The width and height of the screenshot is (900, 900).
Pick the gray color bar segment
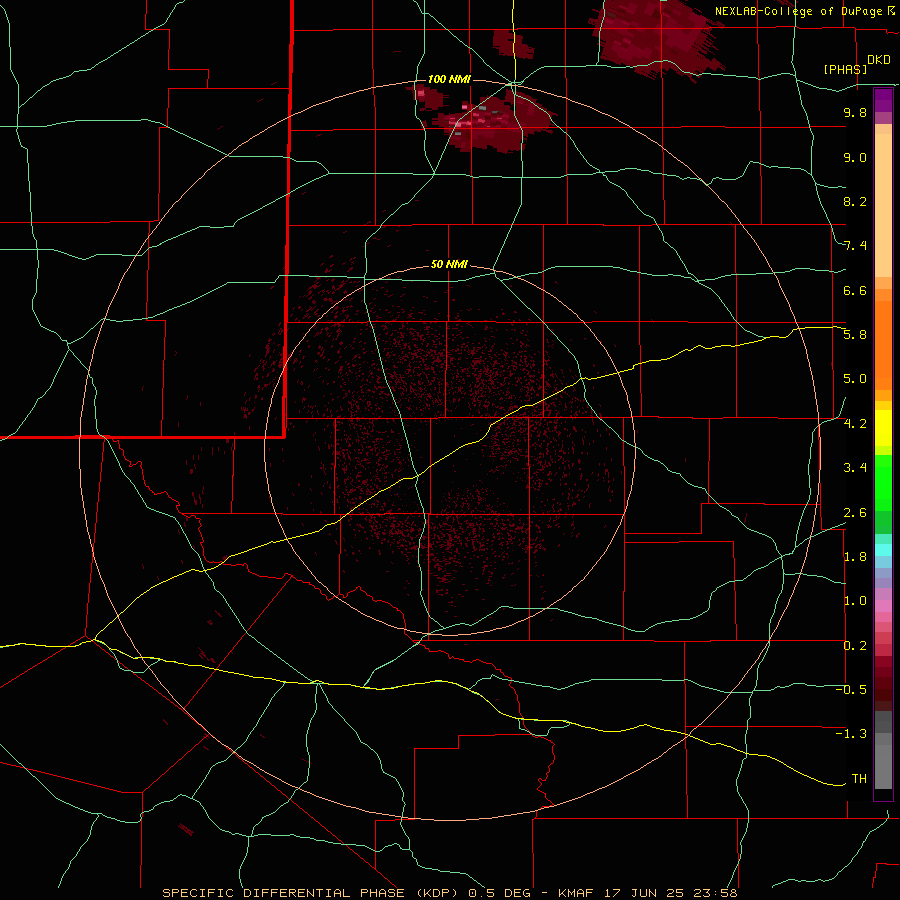[883, 767]
